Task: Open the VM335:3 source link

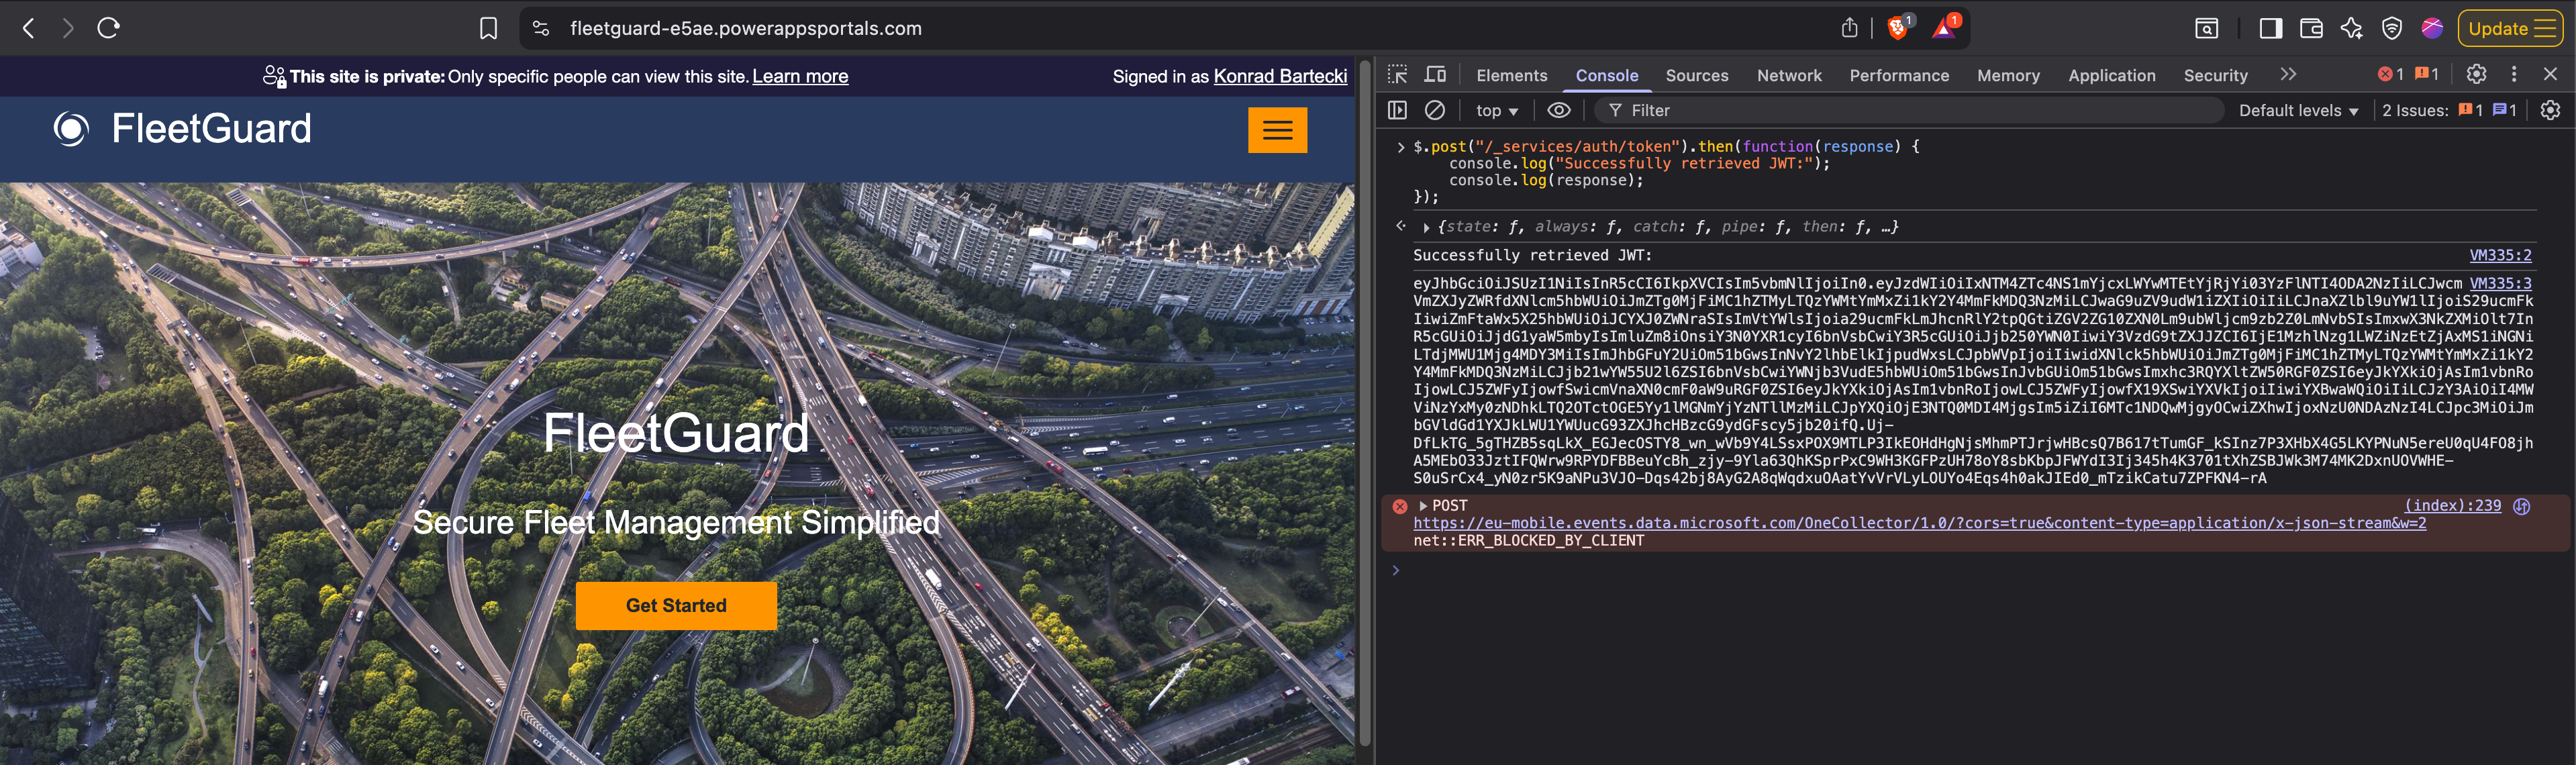Action: point(2500,283)
